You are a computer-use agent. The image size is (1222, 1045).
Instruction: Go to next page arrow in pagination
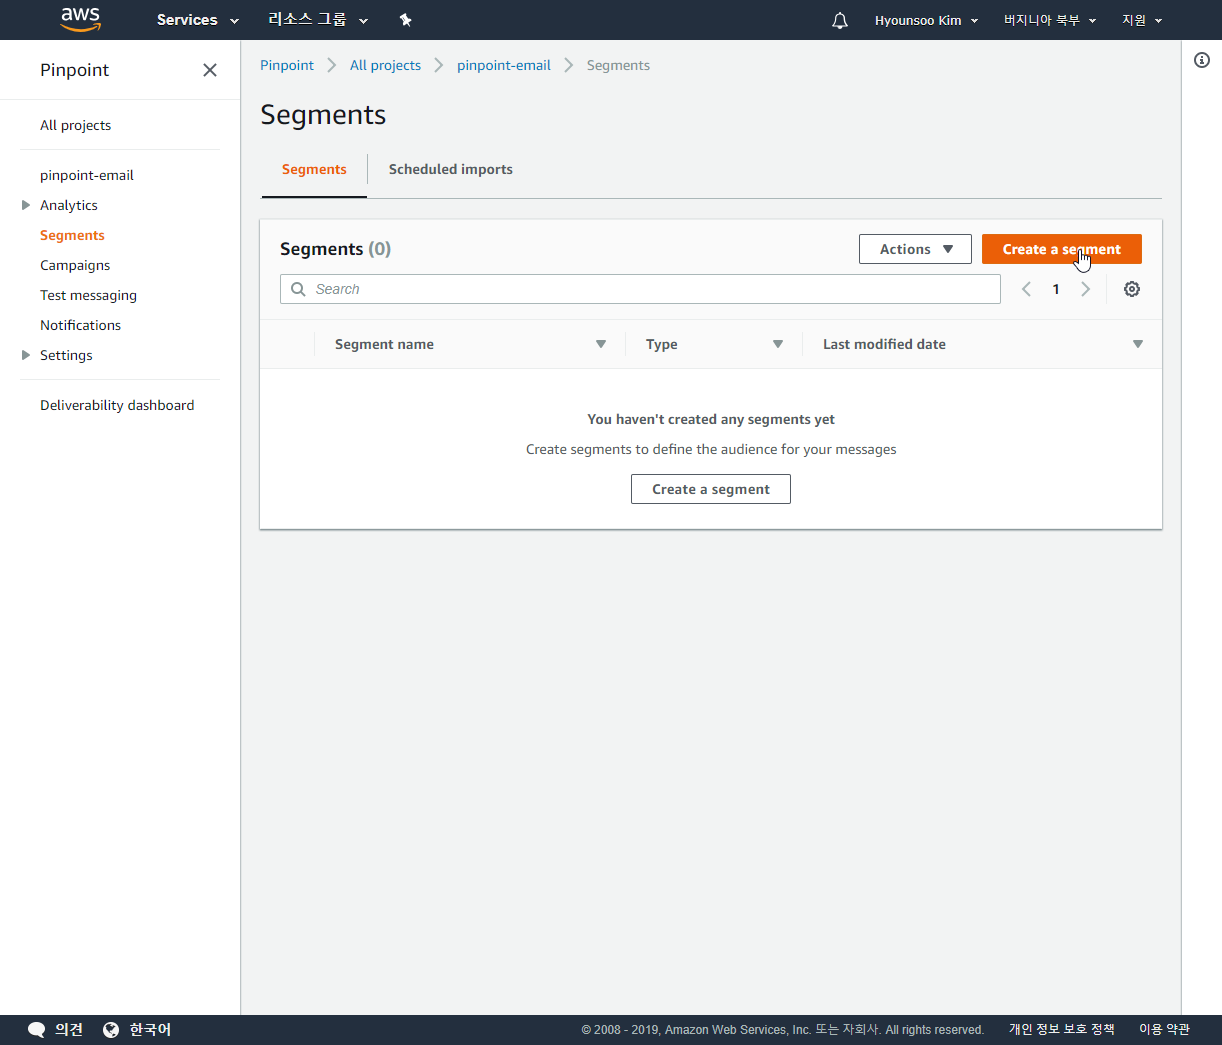click(1086, 289)
